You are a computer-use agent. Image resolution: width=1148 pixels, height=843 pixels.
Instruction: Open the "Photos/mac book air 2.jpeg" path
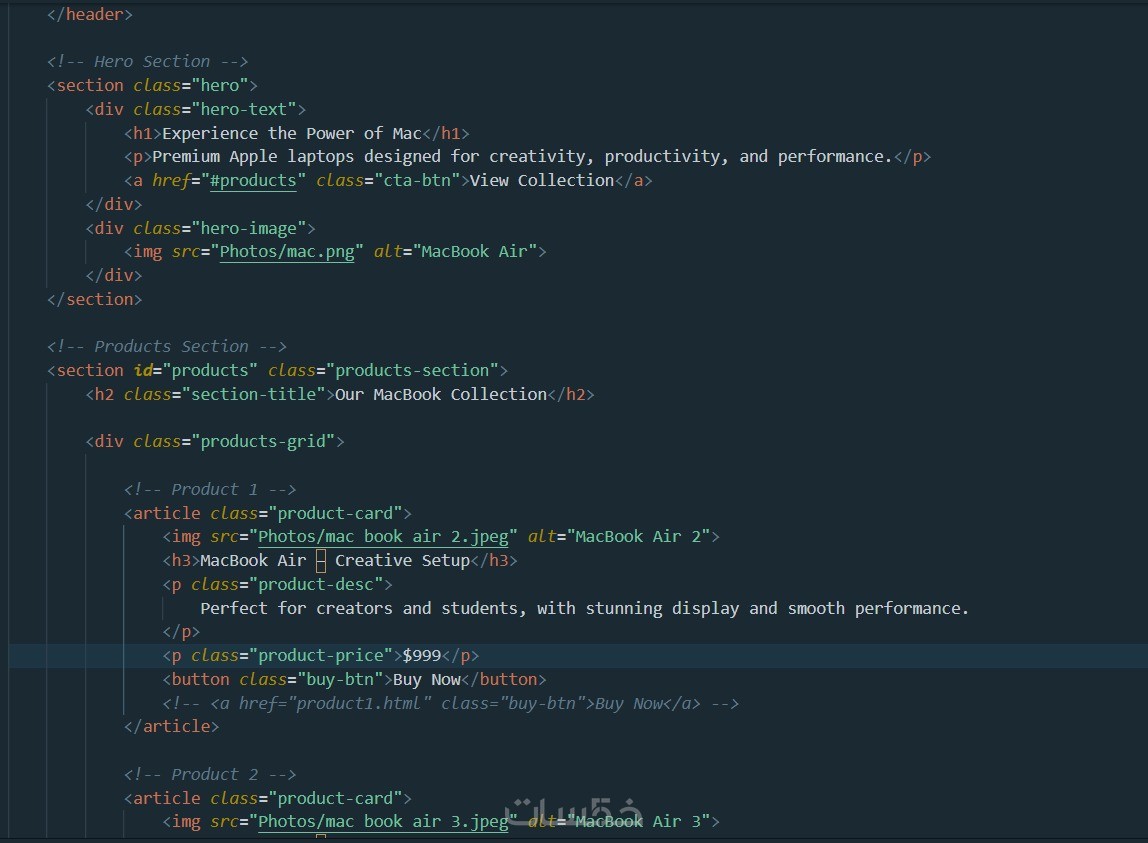(383, 537)
